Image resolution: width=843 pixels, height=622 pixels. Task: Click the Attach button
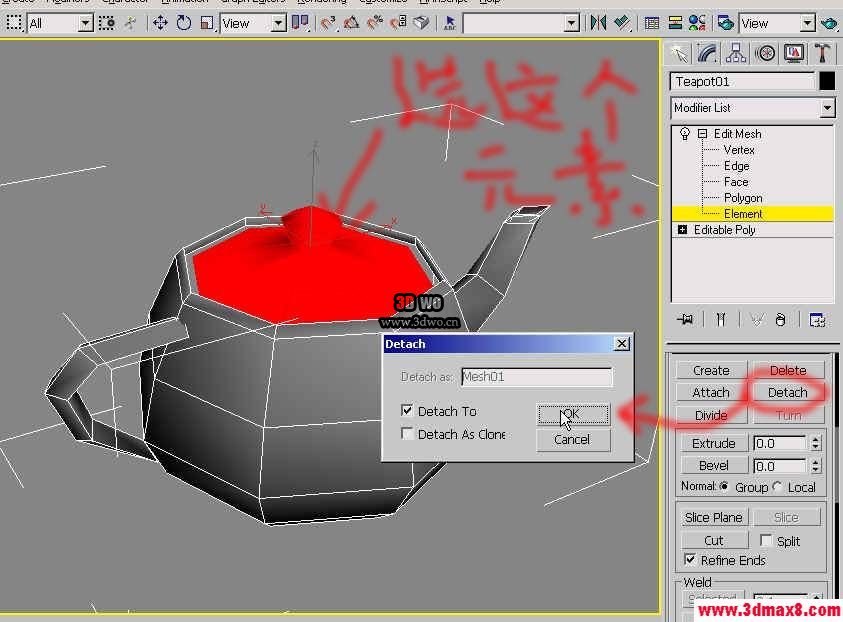coord(711,392)
